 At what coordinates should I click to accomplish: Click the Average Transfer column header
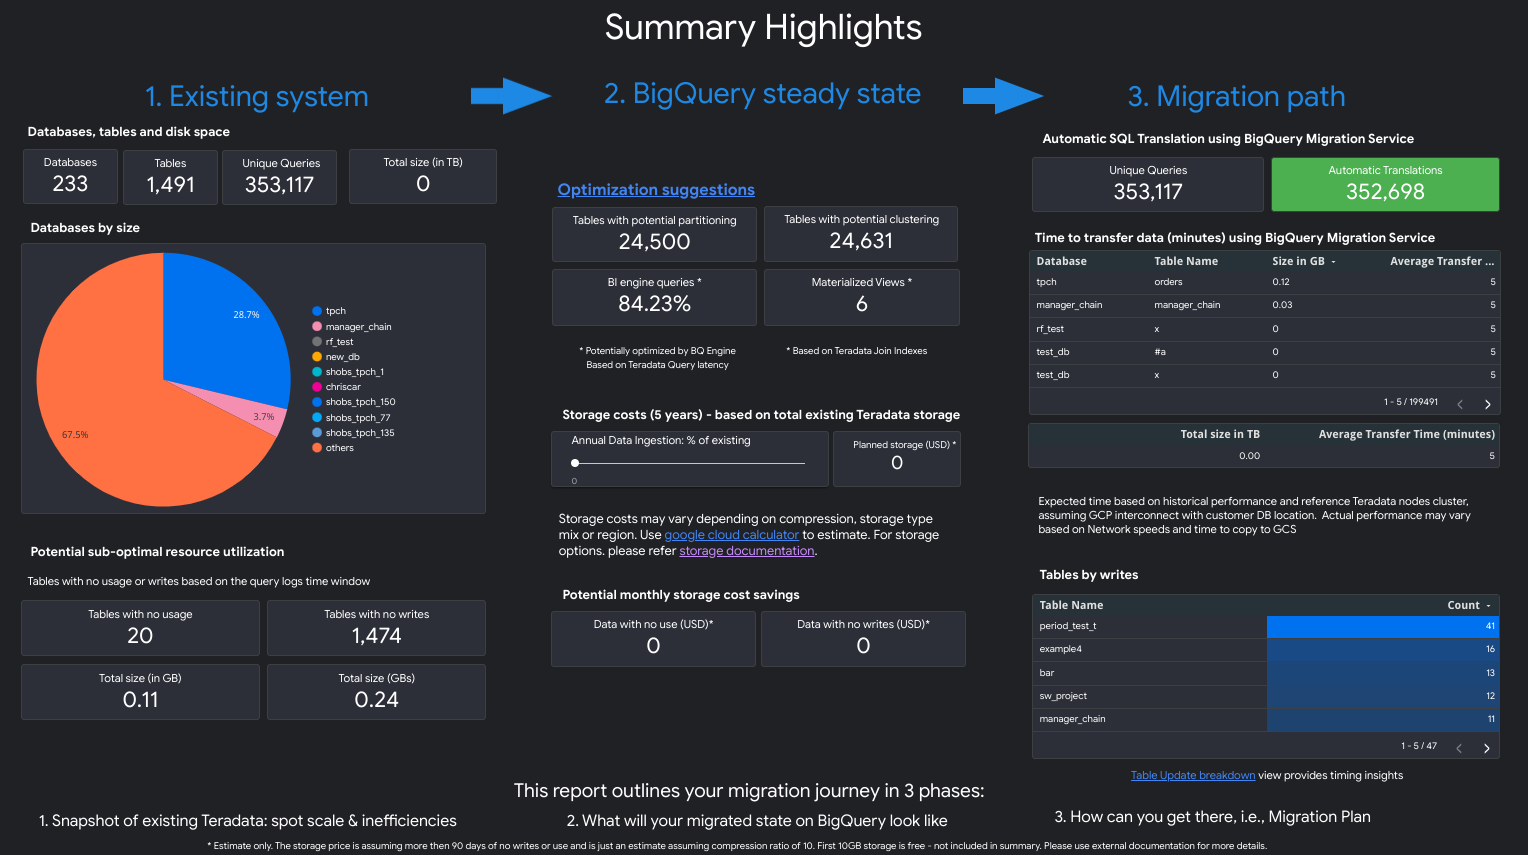(1441, 261)
